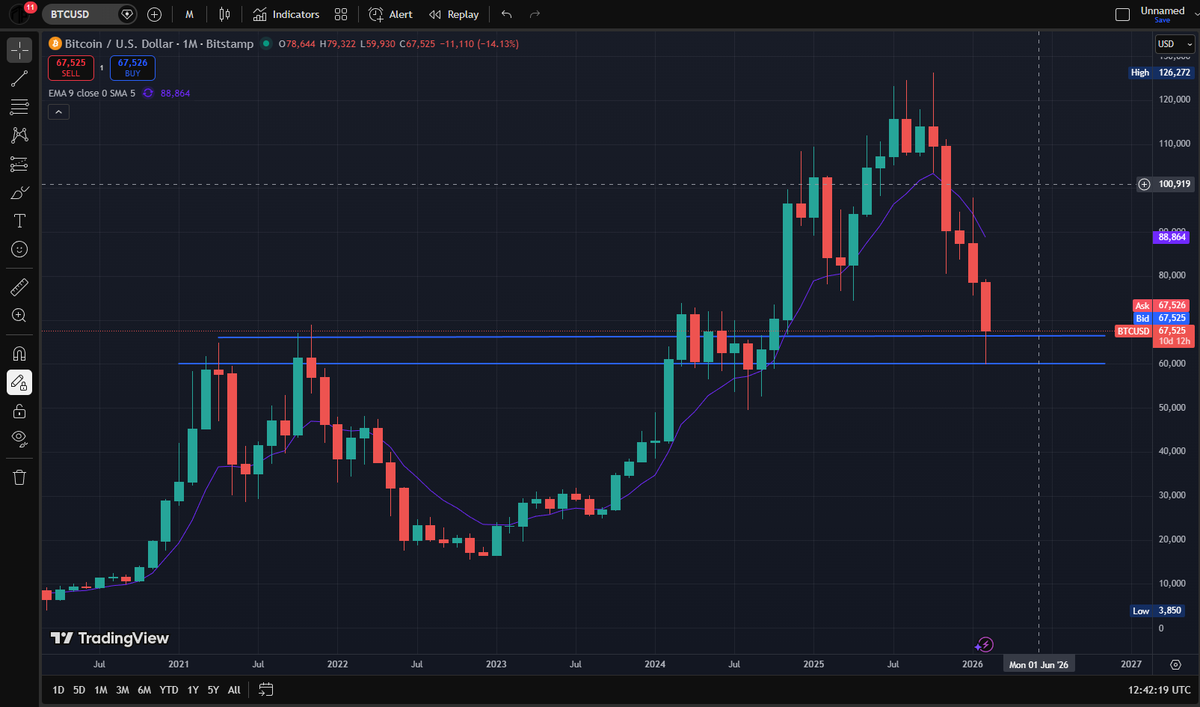Toggle the checkbox beside Unnamed layout
The image size is (1200, 707).
click(x=1123, y=14)
